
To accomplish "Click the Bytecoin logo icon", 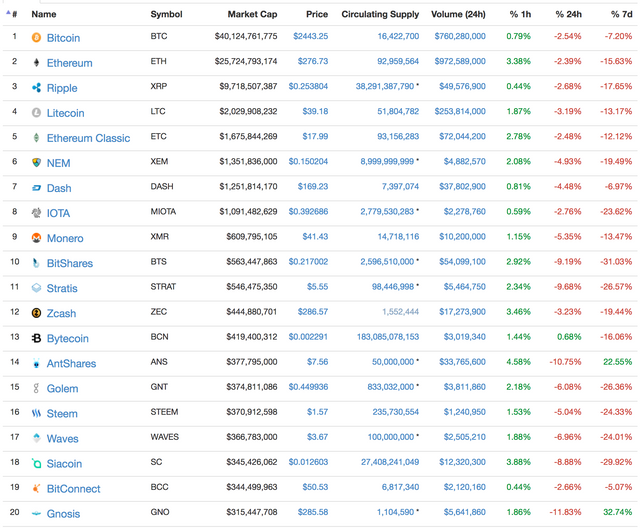I will [x=36, y=338].
